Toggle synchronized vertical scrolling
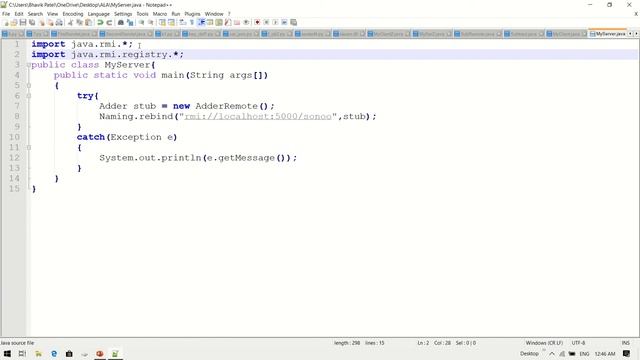640x360 pixels. coord(162,22)
